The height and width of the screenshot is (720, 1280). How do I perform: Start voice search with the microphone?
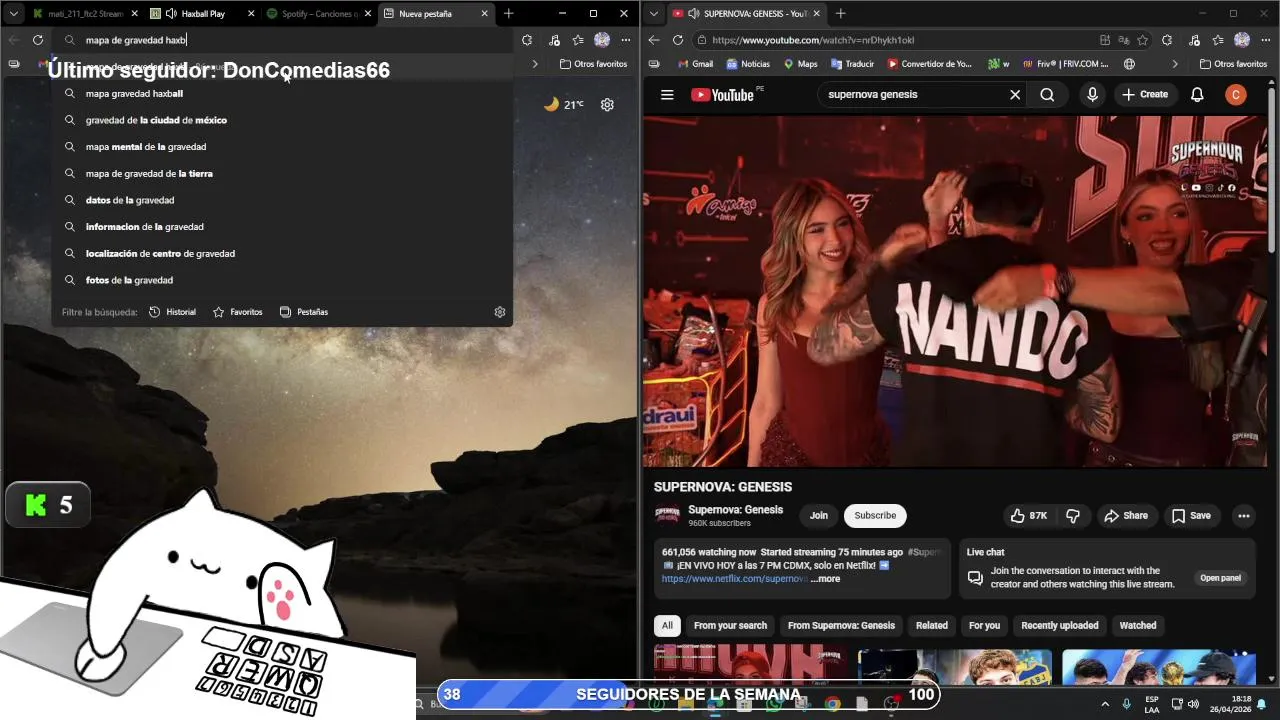tap(1092, 95)
